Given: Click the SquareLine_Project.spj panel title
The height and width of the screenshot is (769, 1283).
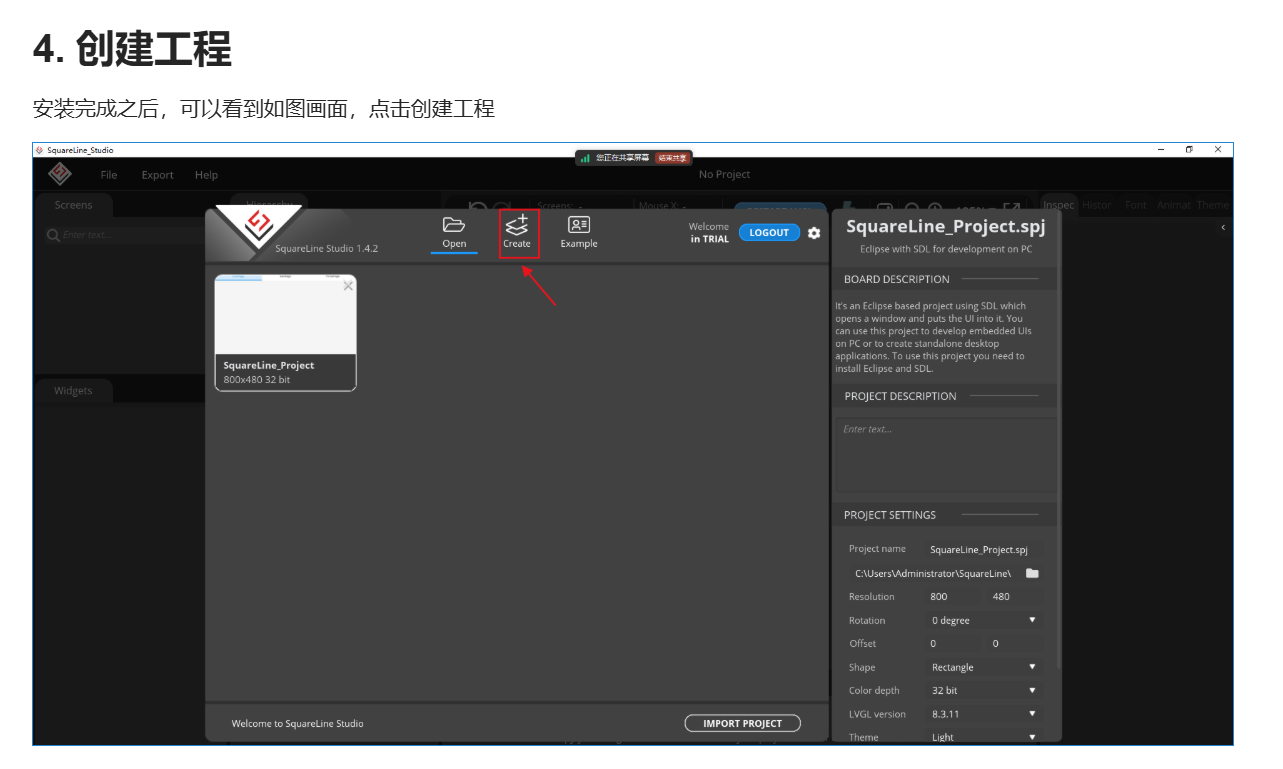Looking at the screenshot, I should (946, 227).
